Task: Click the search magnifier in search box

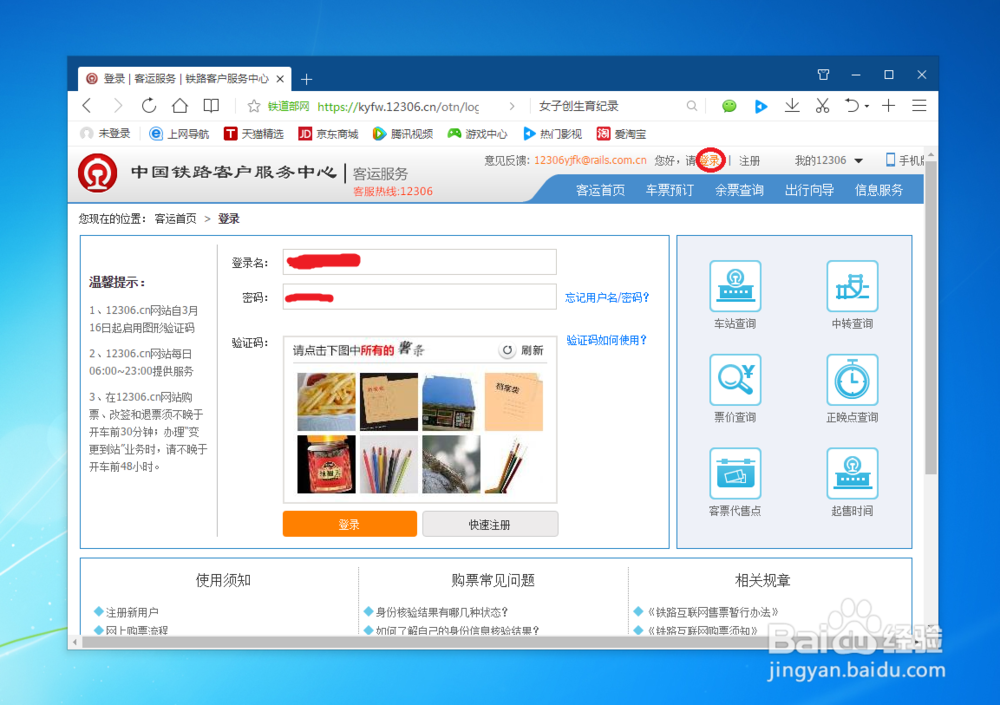Action: point(691,107)
